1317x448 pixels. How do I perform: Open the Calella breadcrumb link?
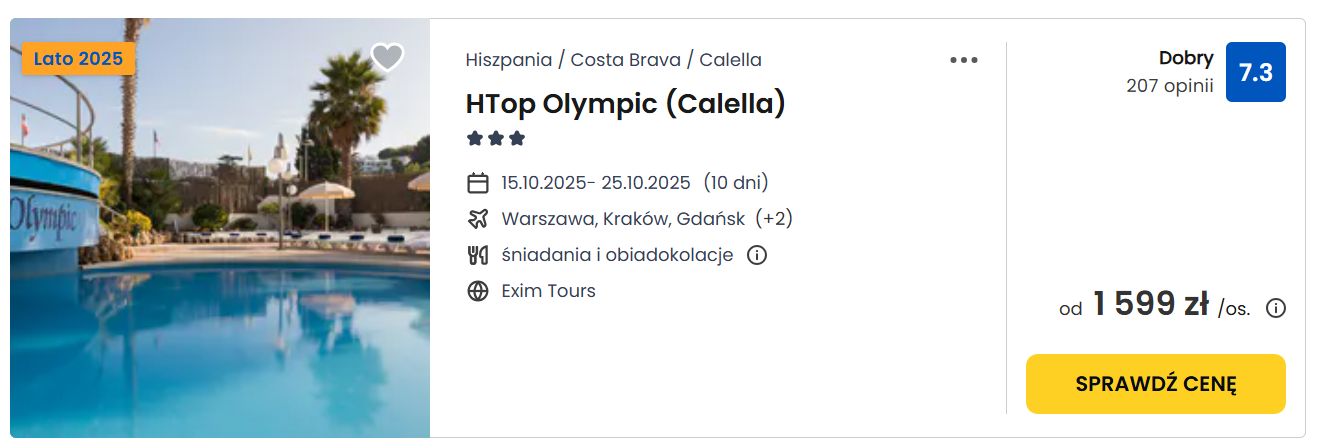pyautogui.click(x=731, y=60)
